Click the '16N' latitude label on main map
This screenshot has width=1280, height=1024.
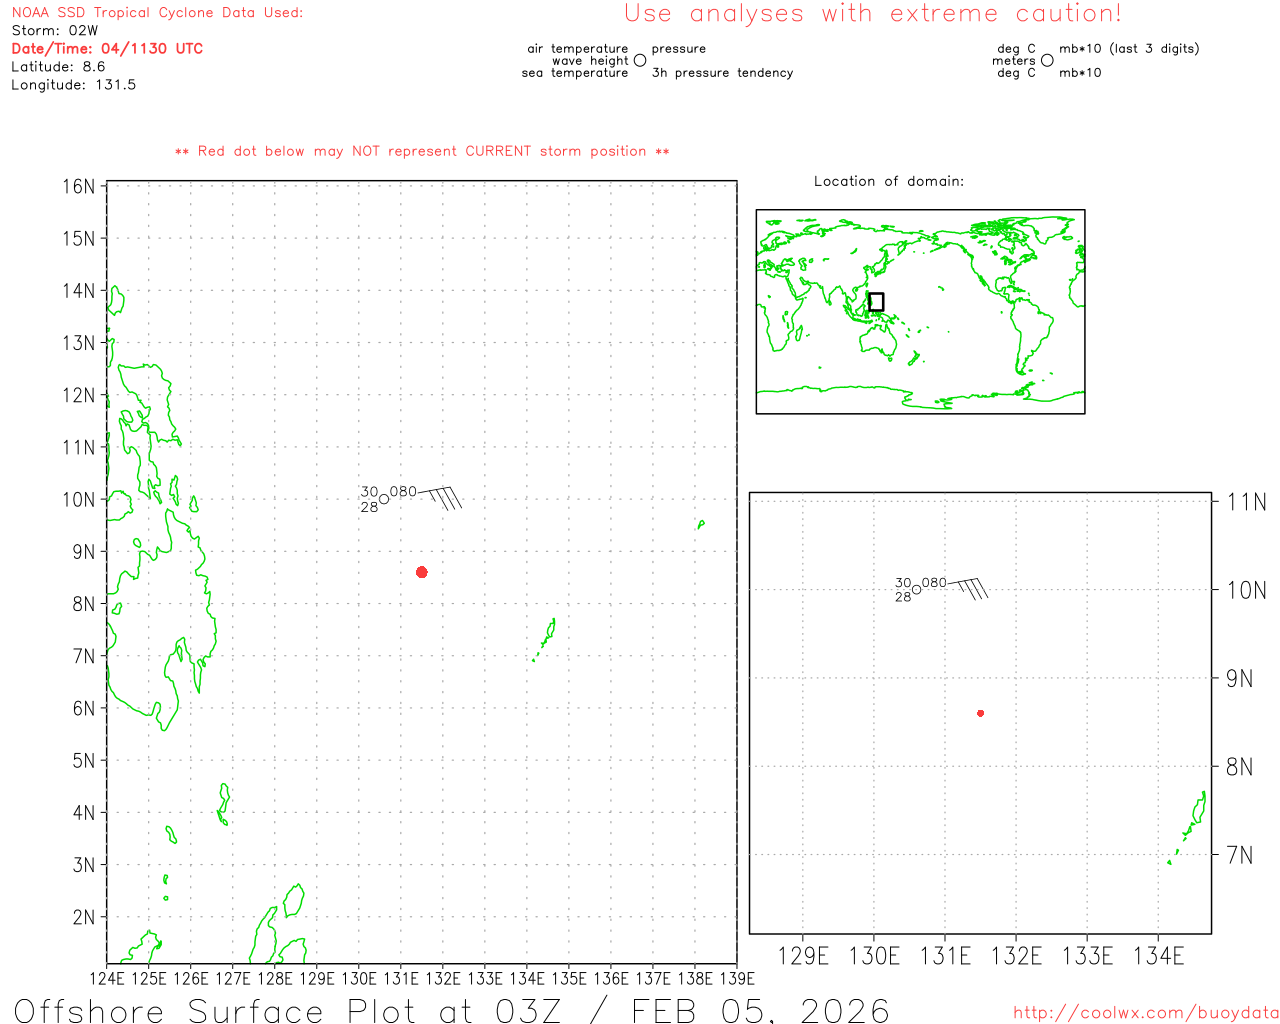coord(79,187)
